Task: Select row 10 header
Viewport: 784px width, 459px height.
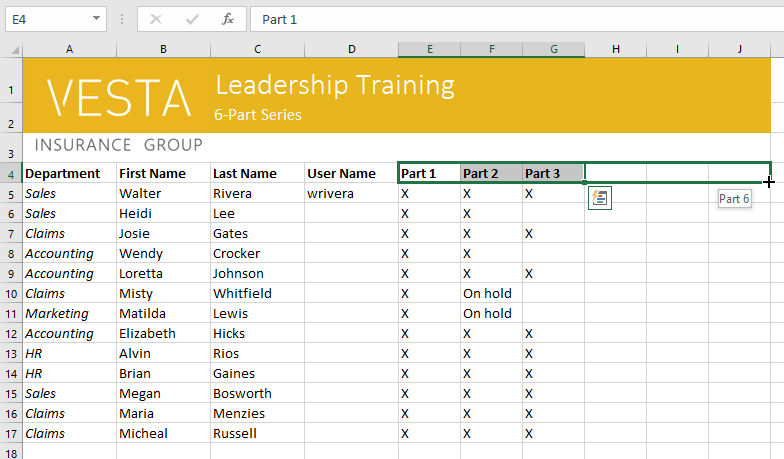Action: pos(11,293)
